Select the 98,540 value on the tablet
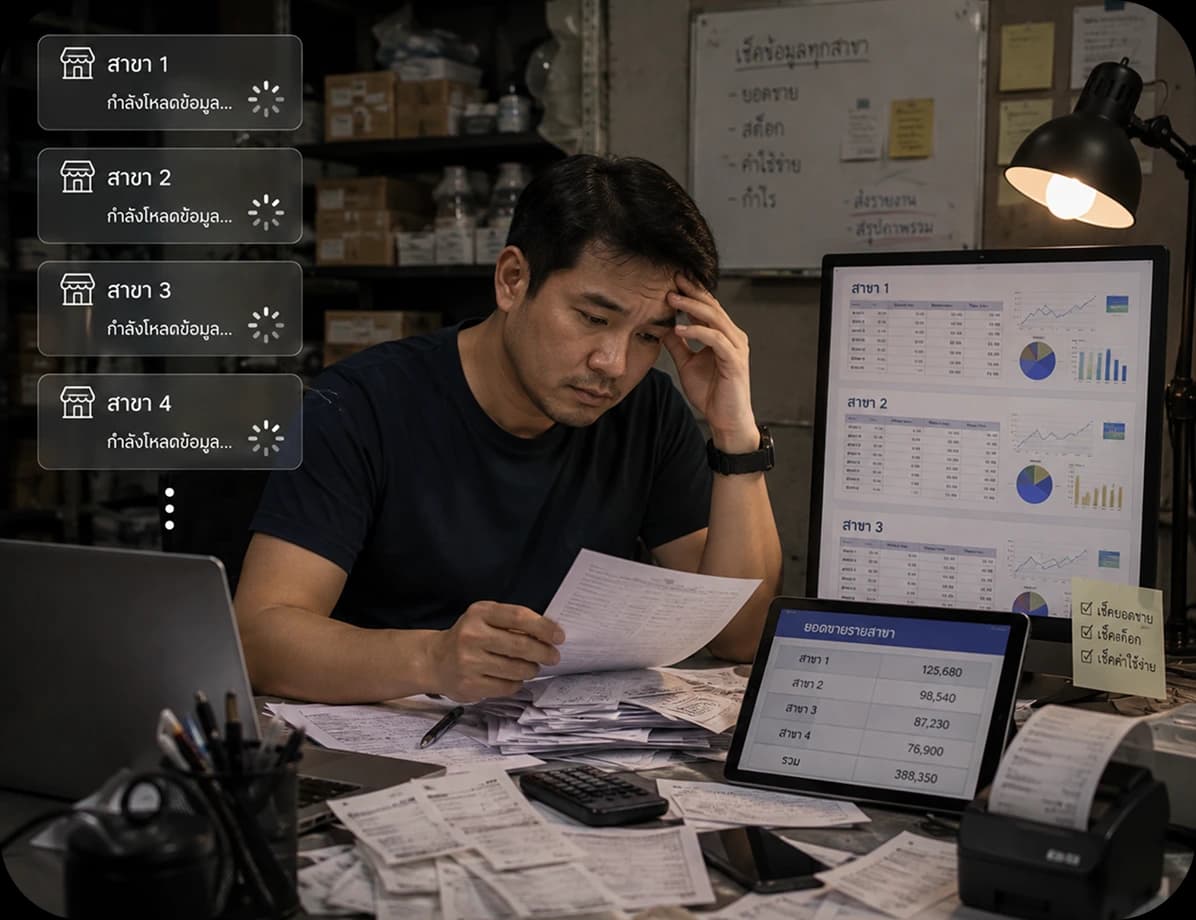Viewport: 1196px width, 920px height. (937, 696)
